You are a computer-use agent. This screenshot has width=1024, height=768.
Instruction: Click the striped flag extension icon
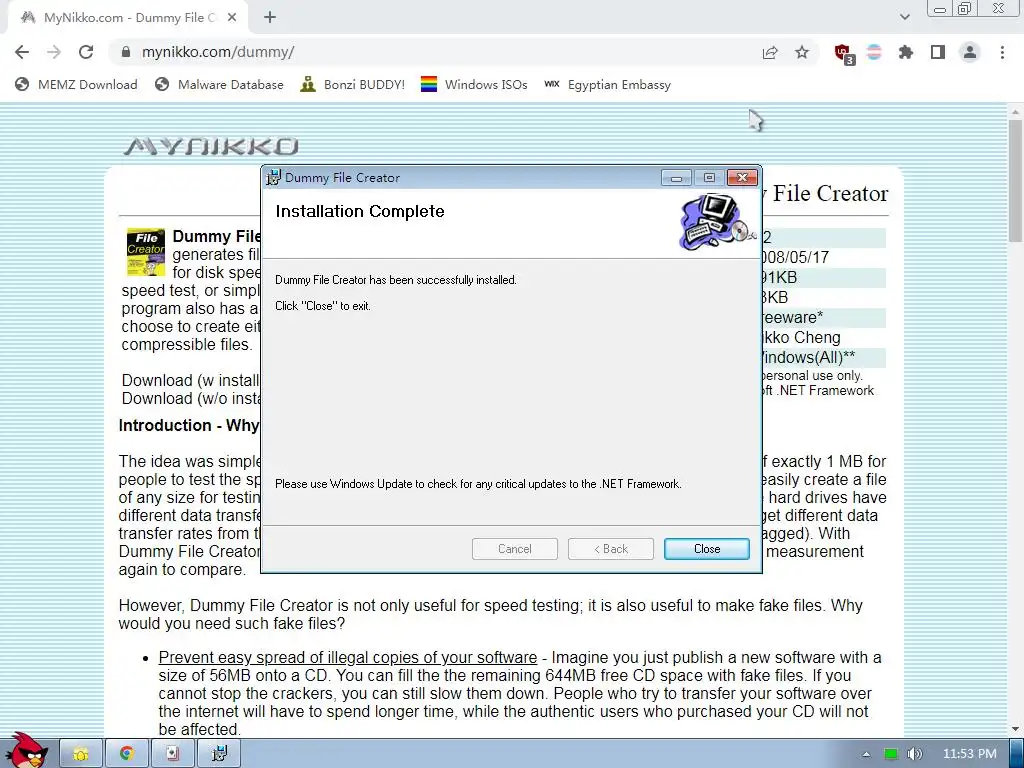pos(874,52)
